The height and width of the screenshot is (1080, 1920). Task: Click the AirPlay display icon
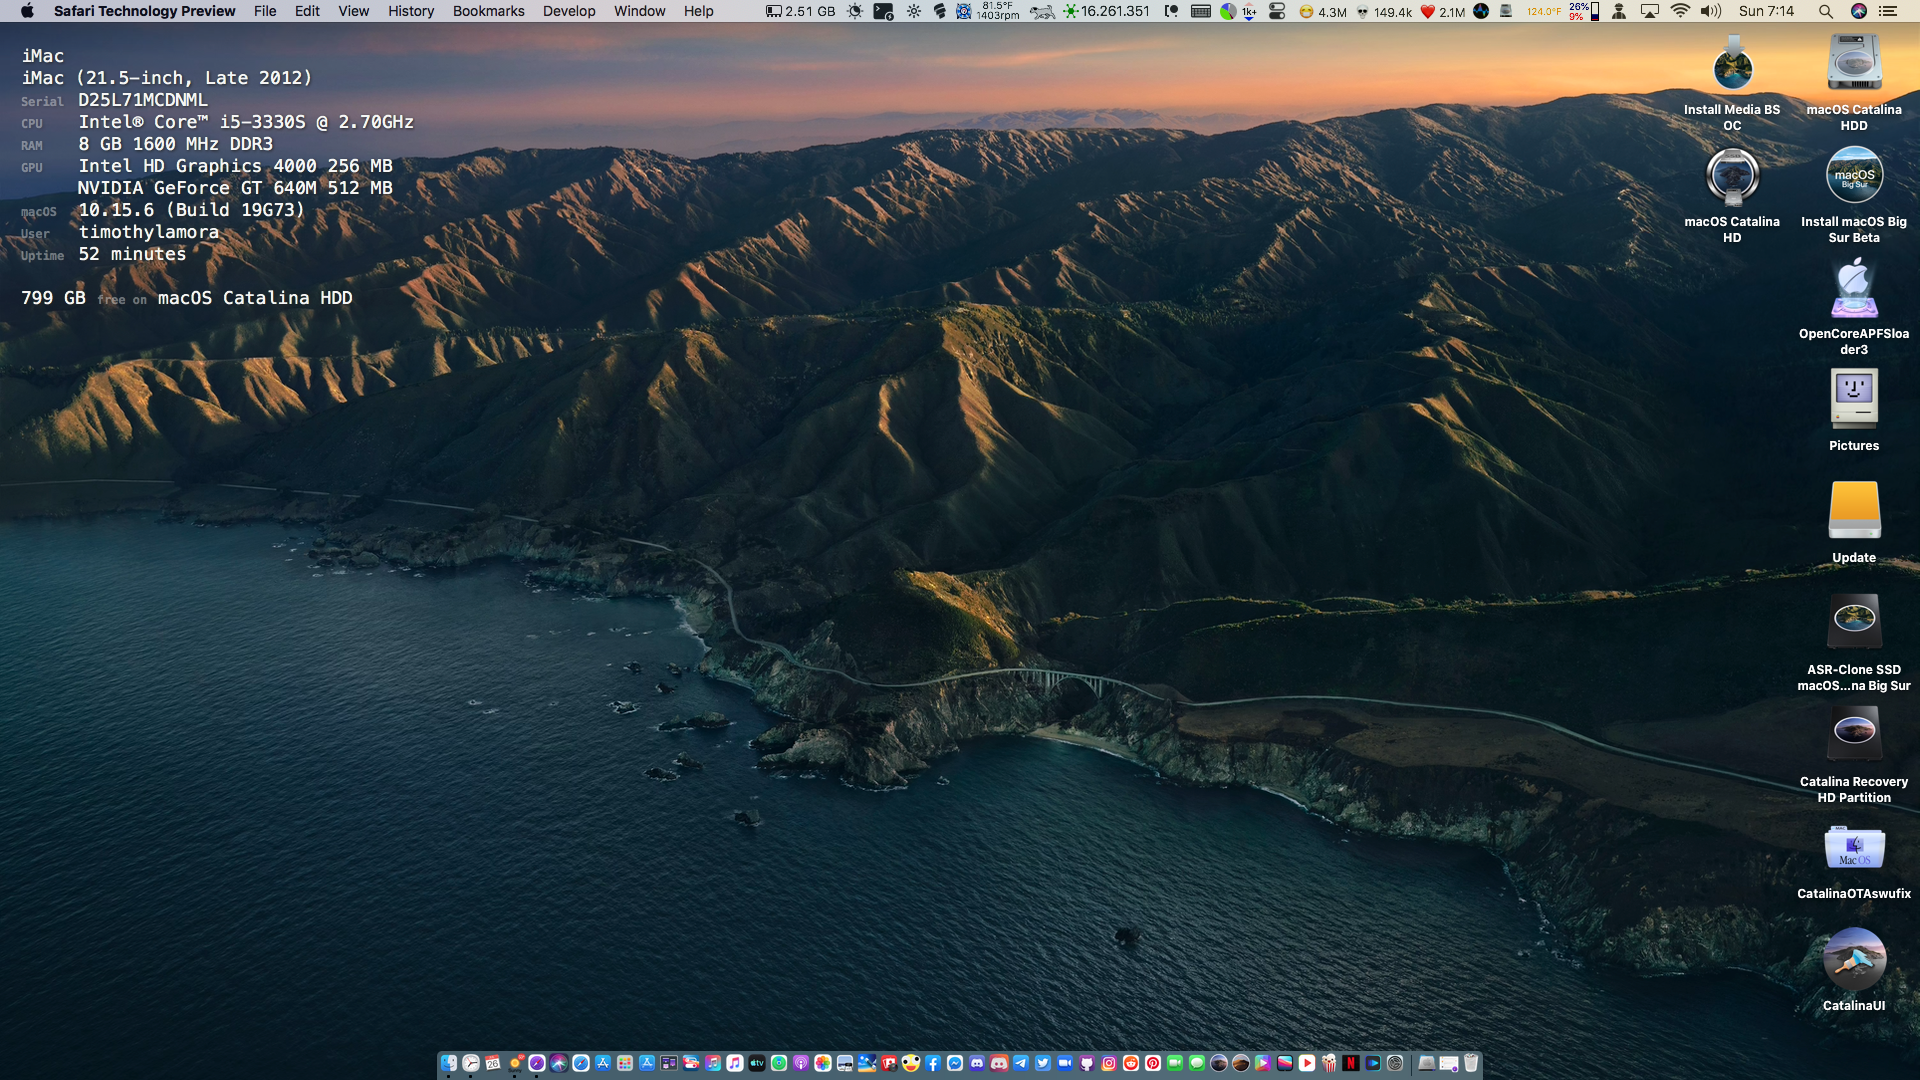coord(1650,11)
